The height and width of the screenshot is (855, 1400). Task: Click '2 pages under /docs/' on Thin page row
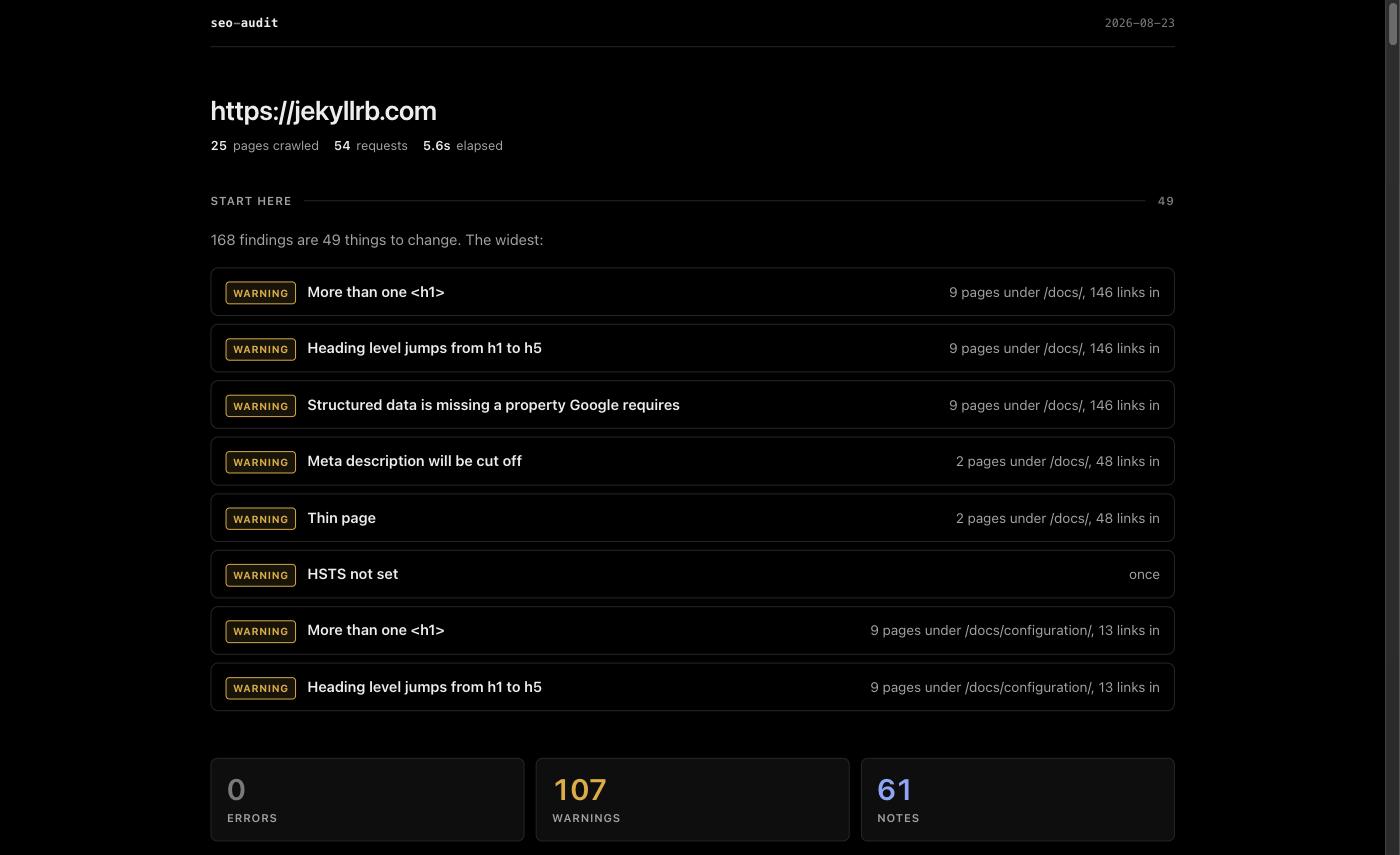1057,518
